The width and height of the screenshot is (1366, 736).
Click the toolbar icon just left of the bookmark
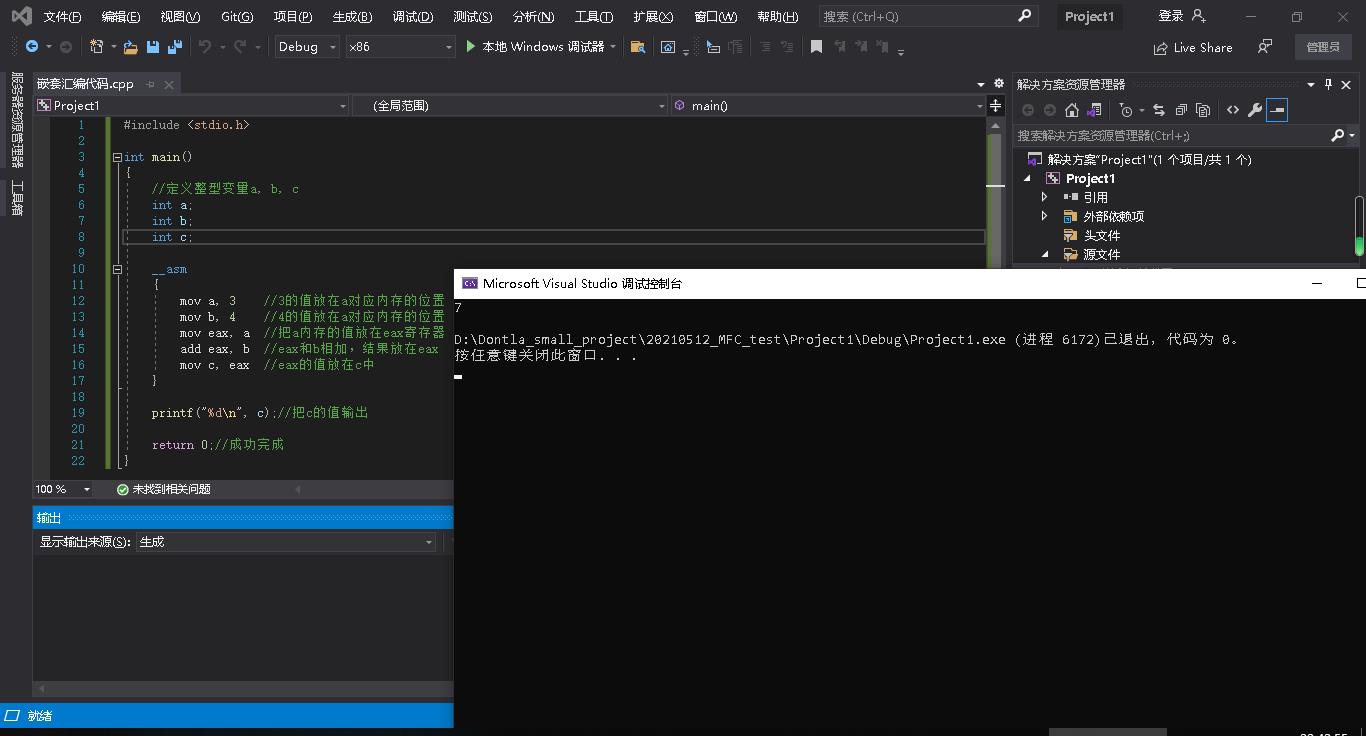(x=786, y=47)
